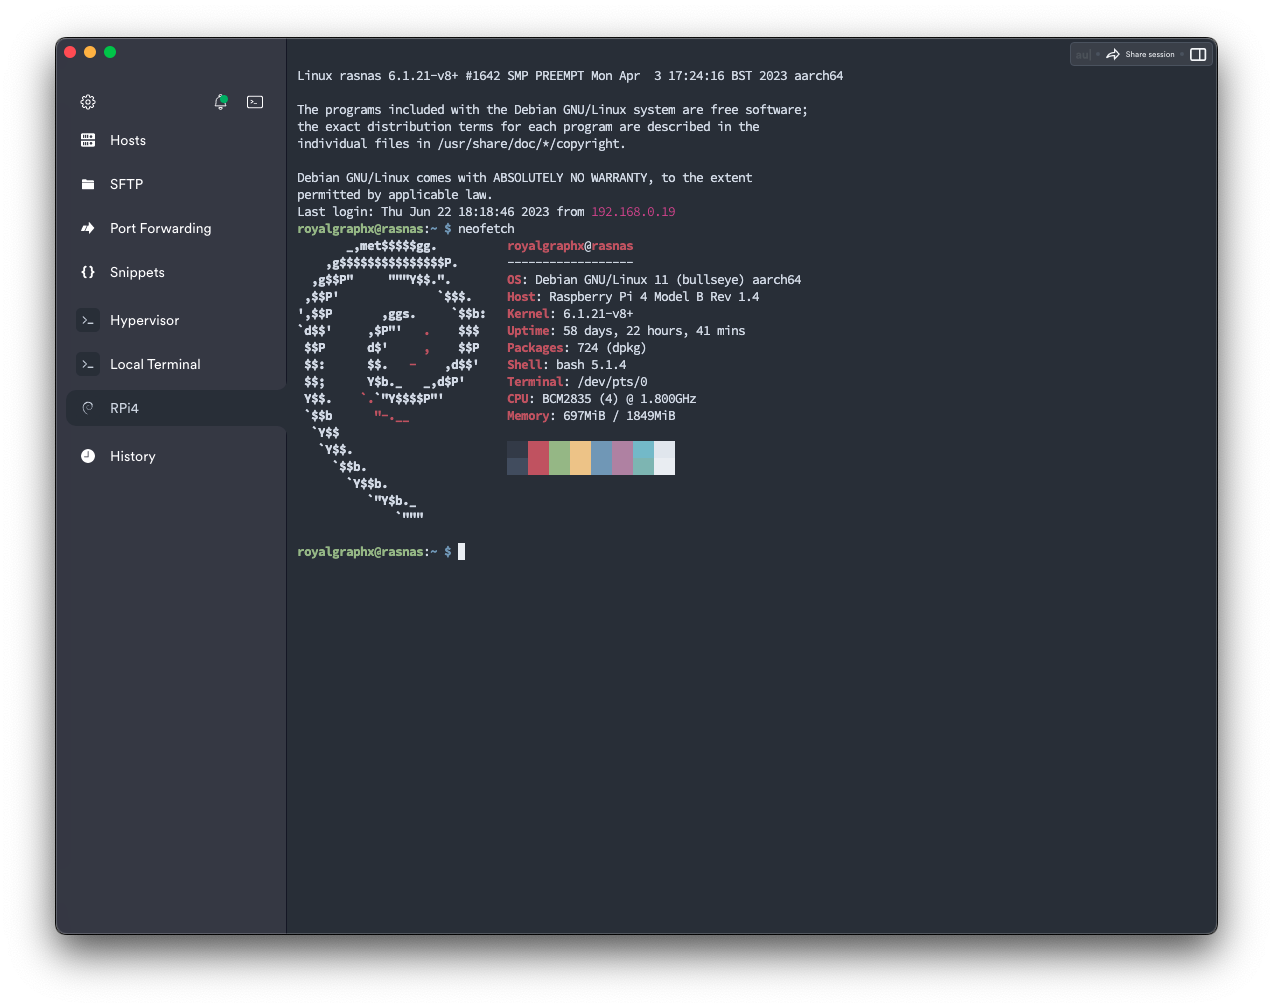Click the Hosts server icon

click(x=88, y=140)
